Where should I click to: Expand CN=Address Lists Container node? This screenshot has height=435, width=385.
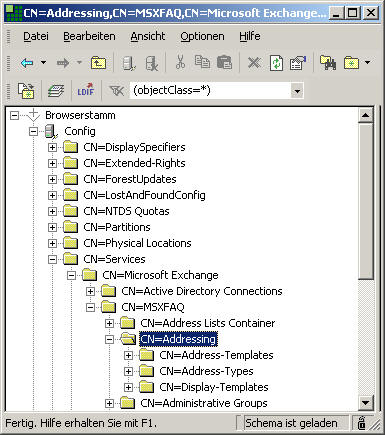pos(109,323)
